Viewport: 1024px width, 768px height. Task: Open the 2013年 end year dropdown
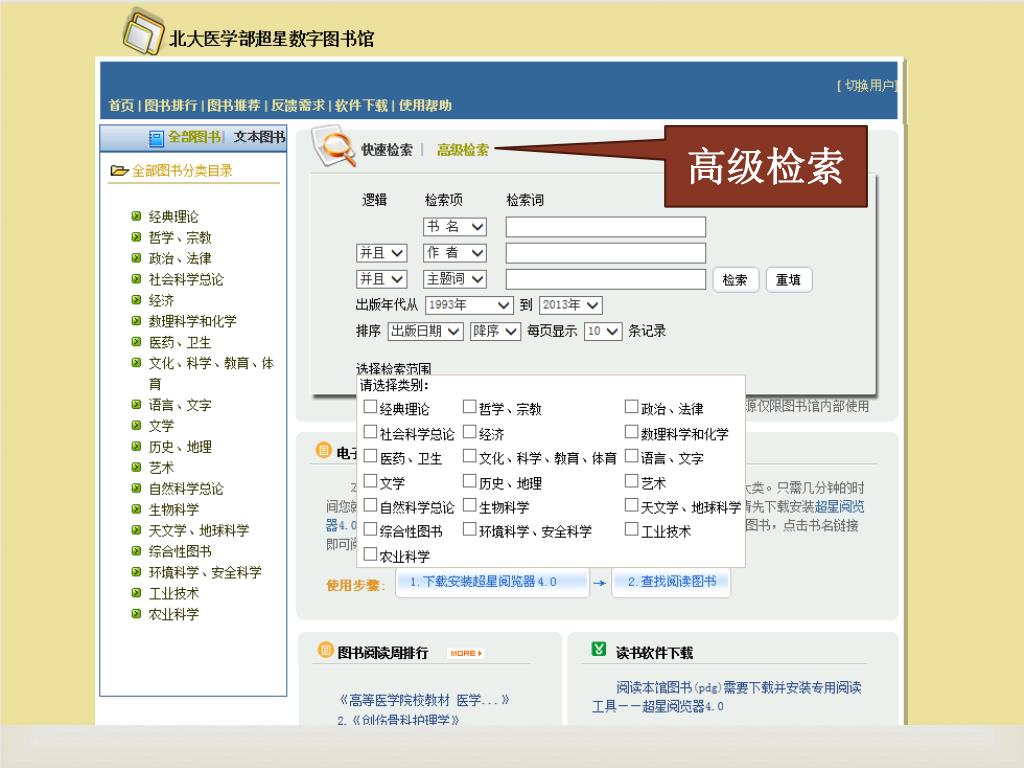[x=571, y=305]
